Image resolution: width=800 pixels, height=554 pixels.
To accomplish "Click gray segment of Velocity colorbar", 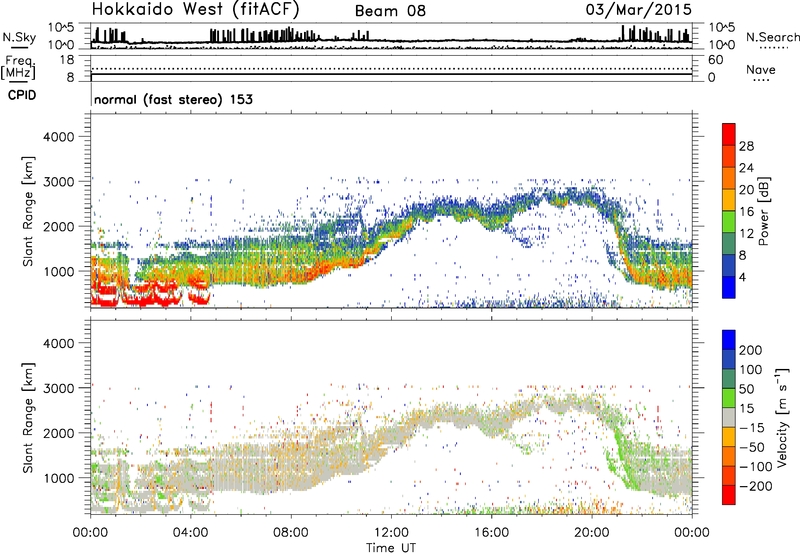I will point(729,418).
